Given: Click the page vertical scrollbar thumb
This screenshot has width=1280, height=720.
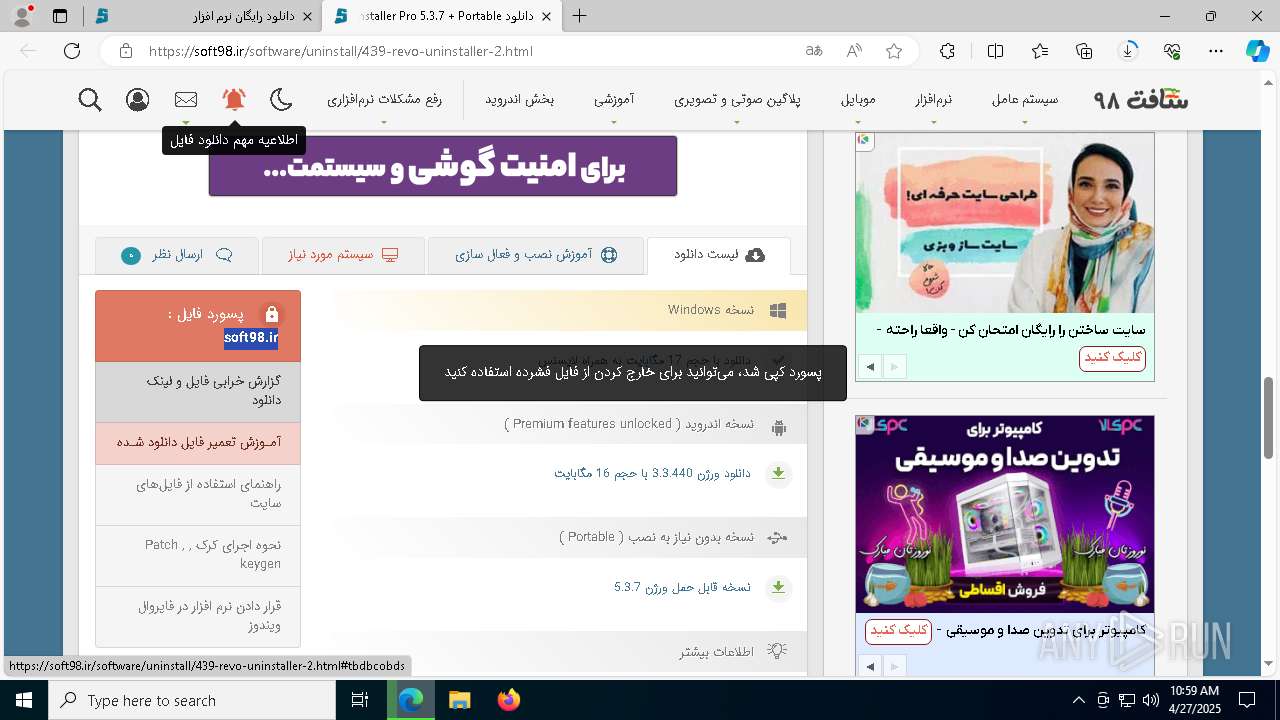Looking at the screenshot, I should 1269,418.
